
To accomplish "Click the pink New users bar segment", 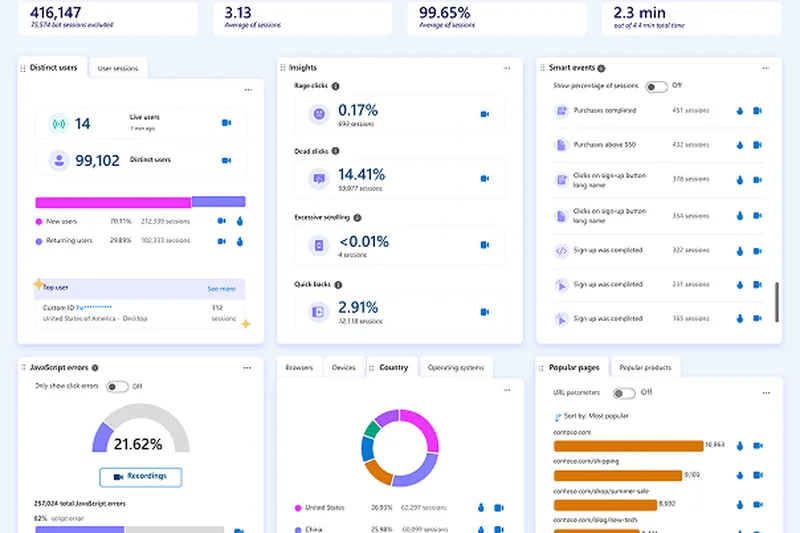I will pos(113,202).
